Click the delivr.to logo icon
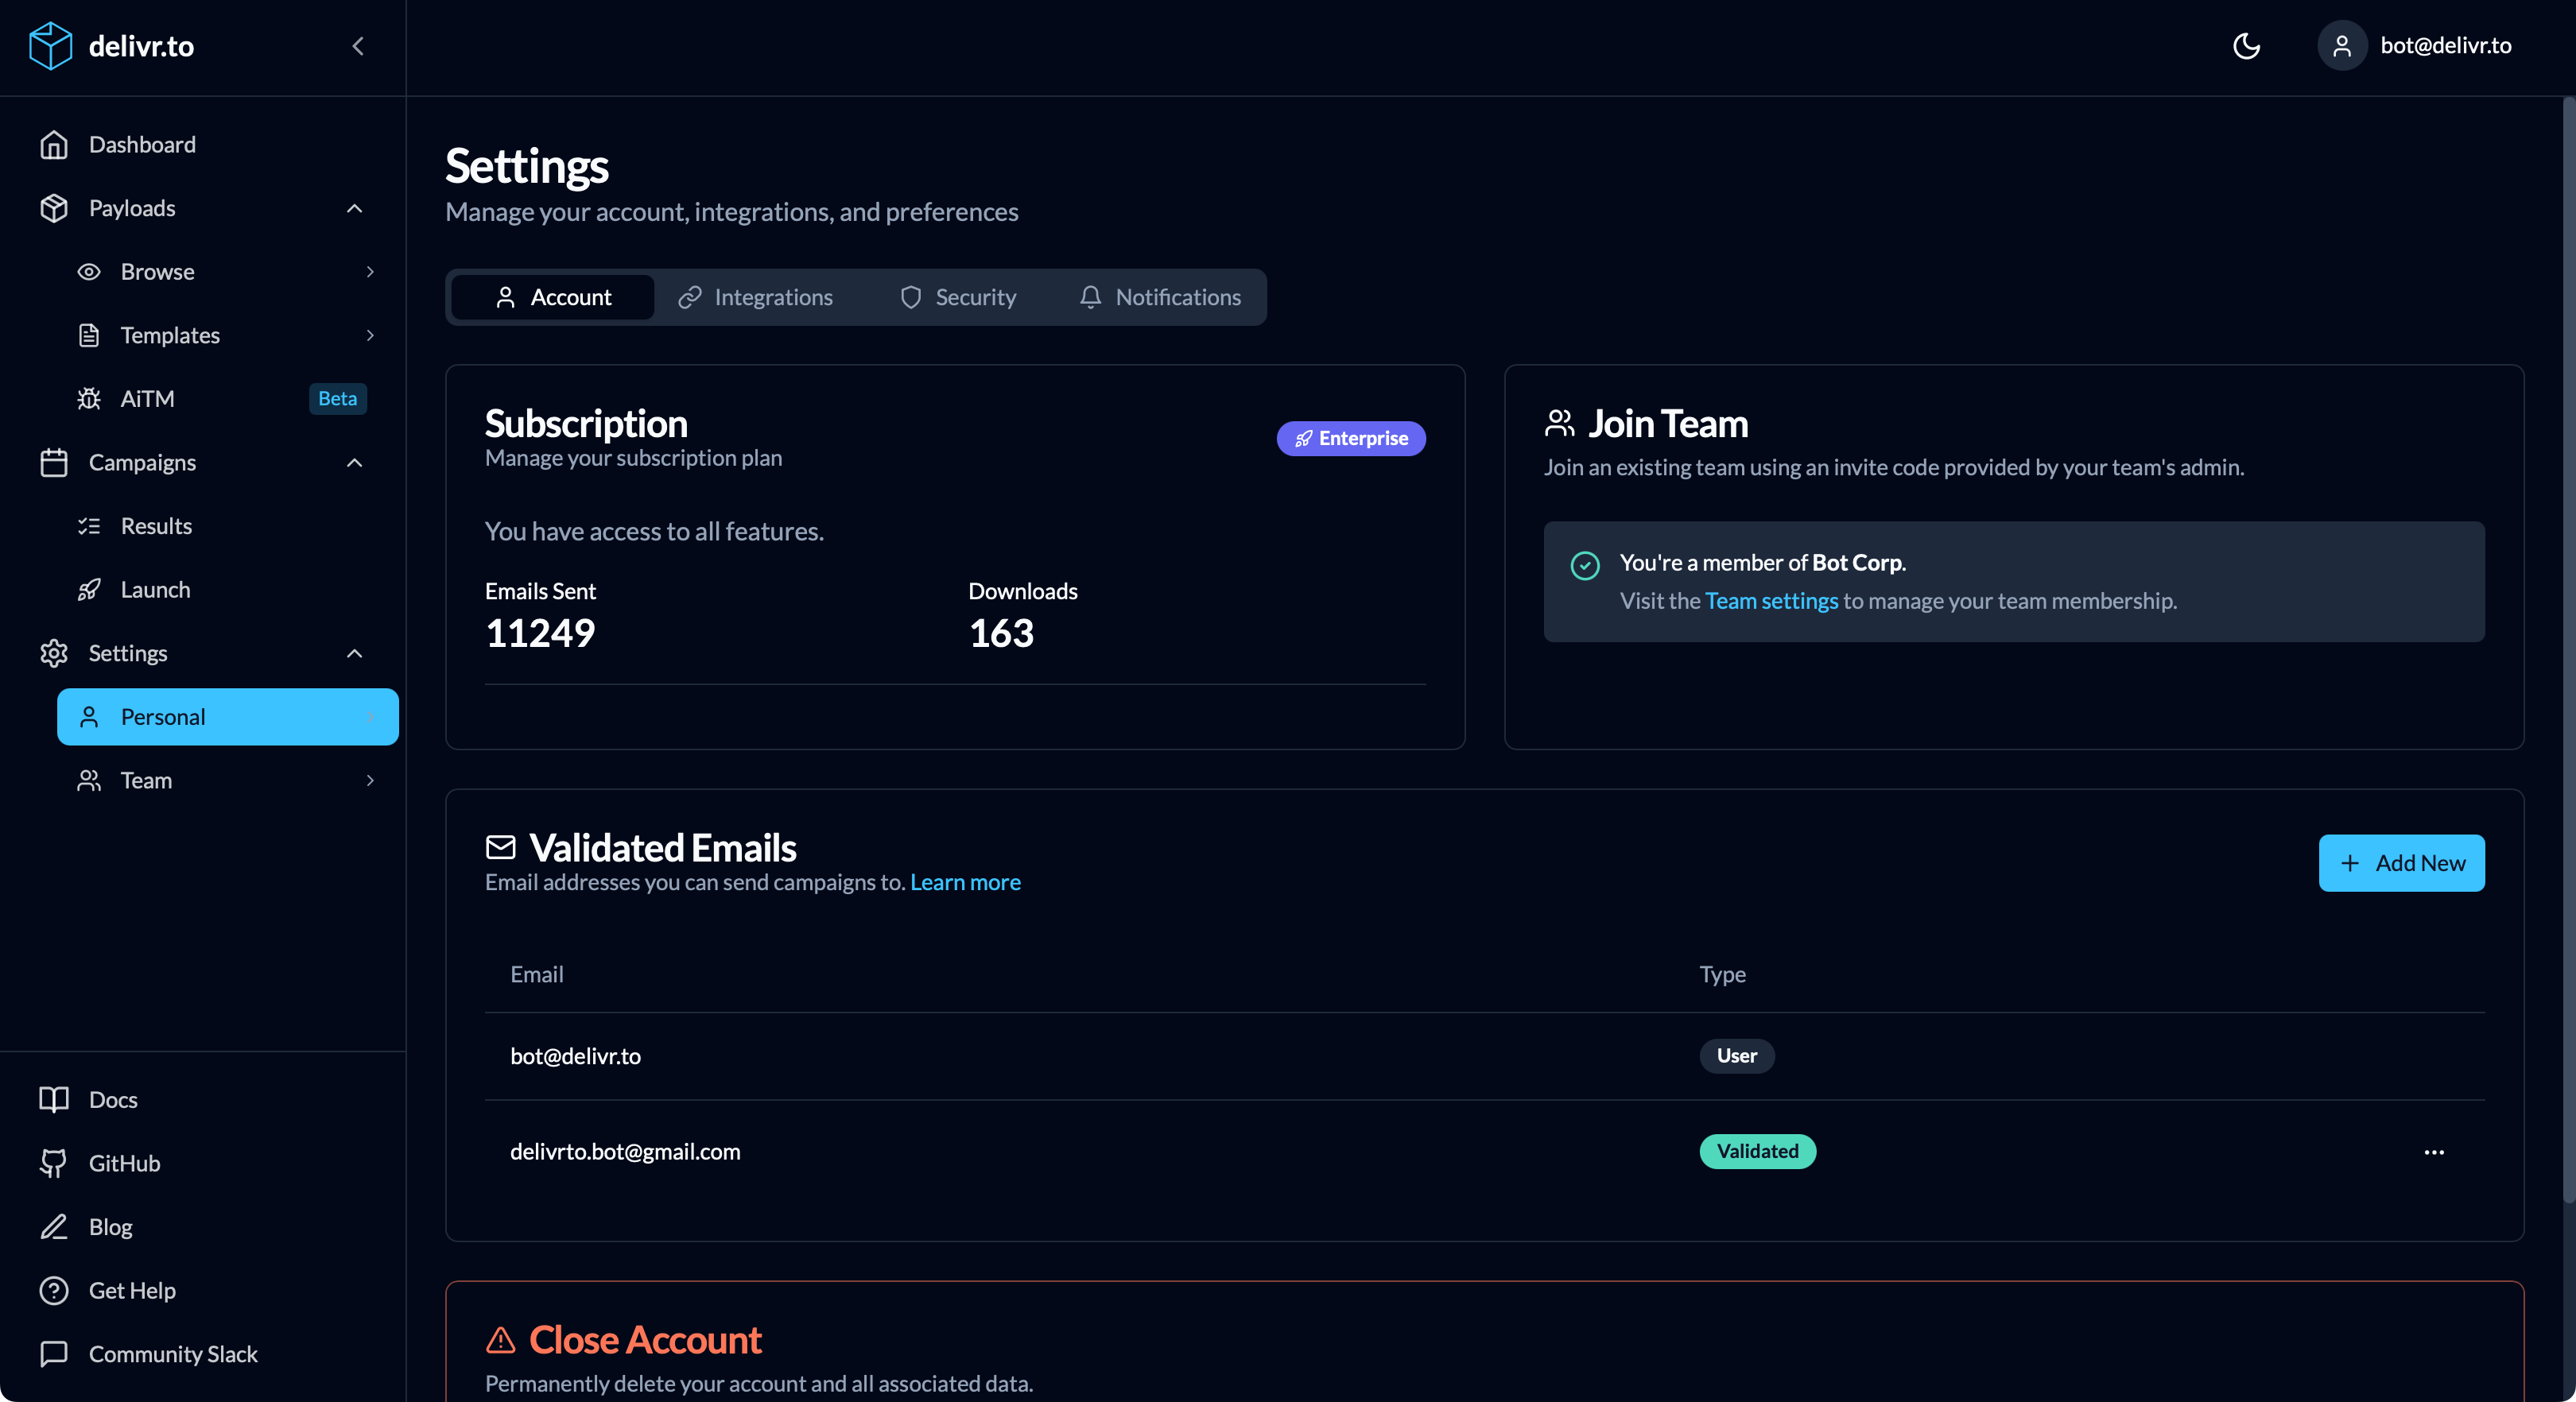Image resolution: width=2576 pixels, height=1402 pixels. click(x=51, y=45)
